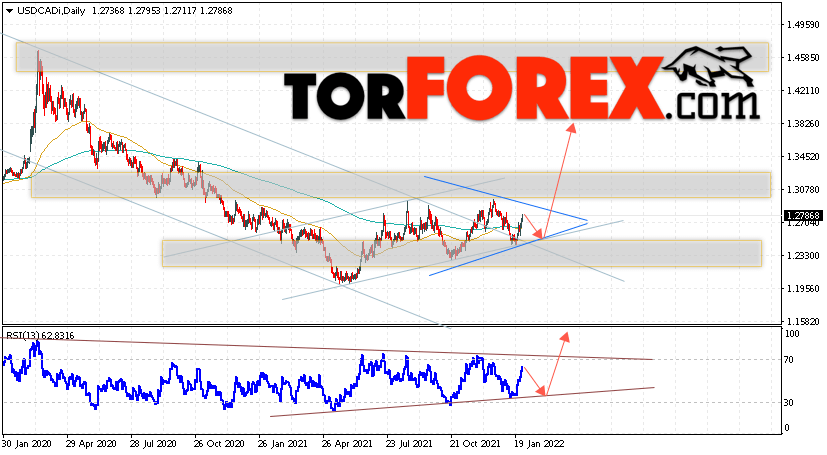827x455 pixels.
Task: Click the 1.38260 price axis label
Action: (x=803, y=123)
